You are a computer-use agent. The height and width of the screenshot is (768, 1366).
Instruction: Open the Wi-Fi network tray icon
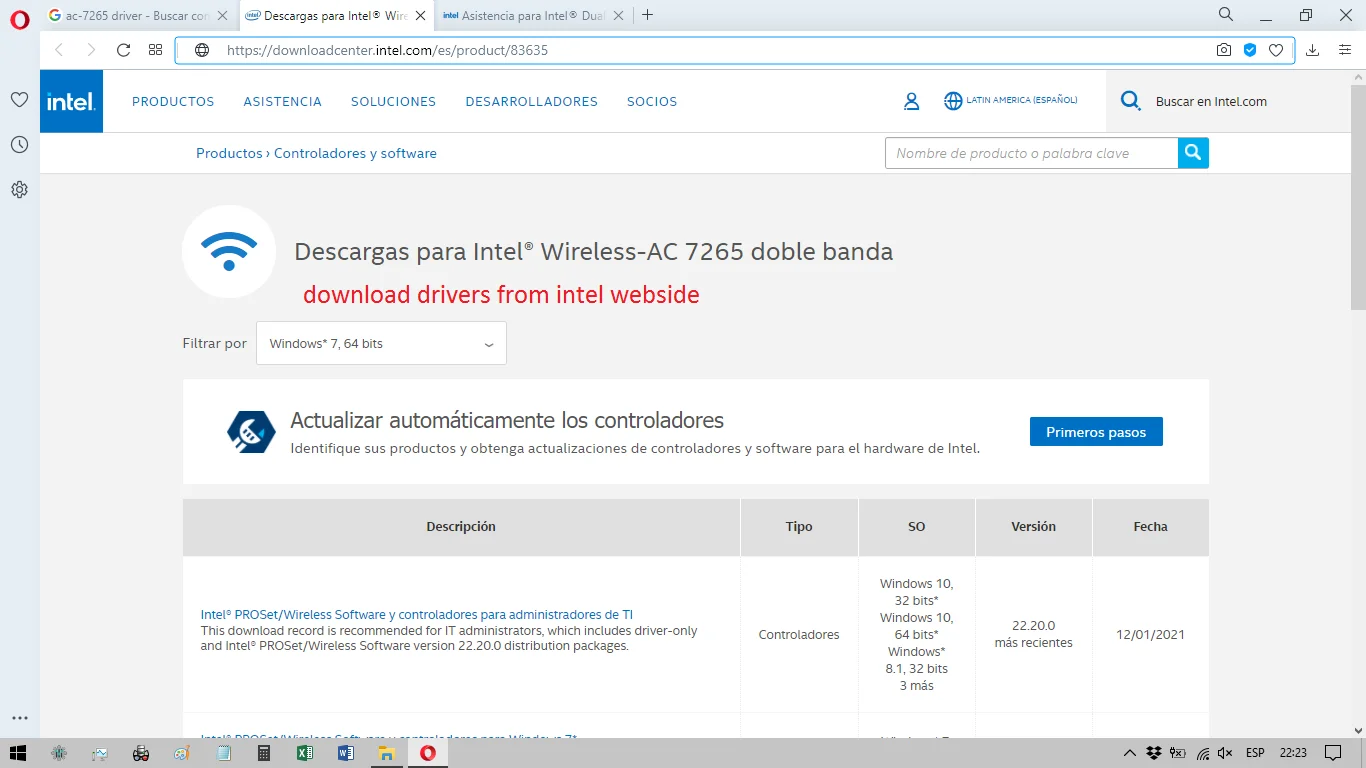1203,753
